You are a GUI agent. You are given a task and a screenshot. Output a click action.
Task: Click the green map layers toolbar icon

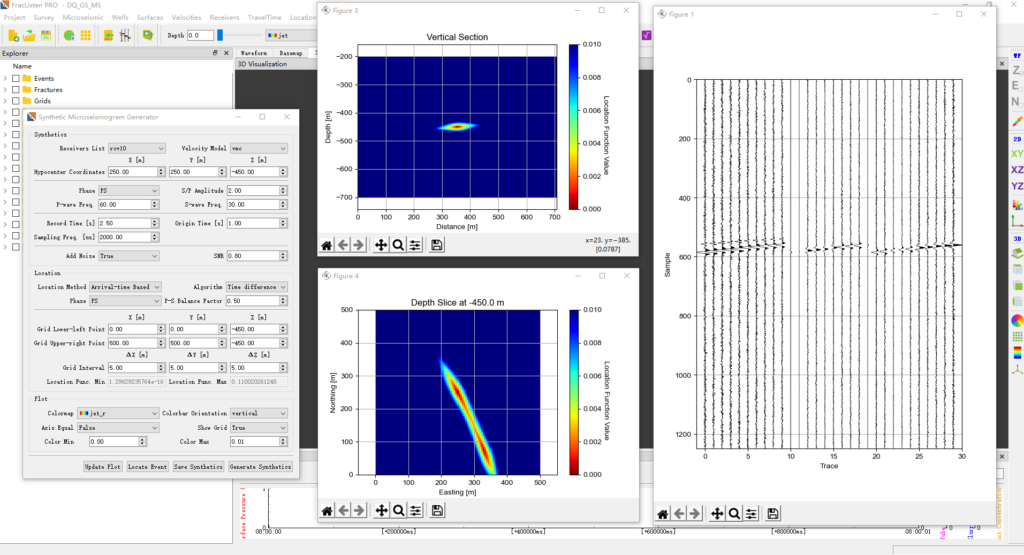point(148,35)
